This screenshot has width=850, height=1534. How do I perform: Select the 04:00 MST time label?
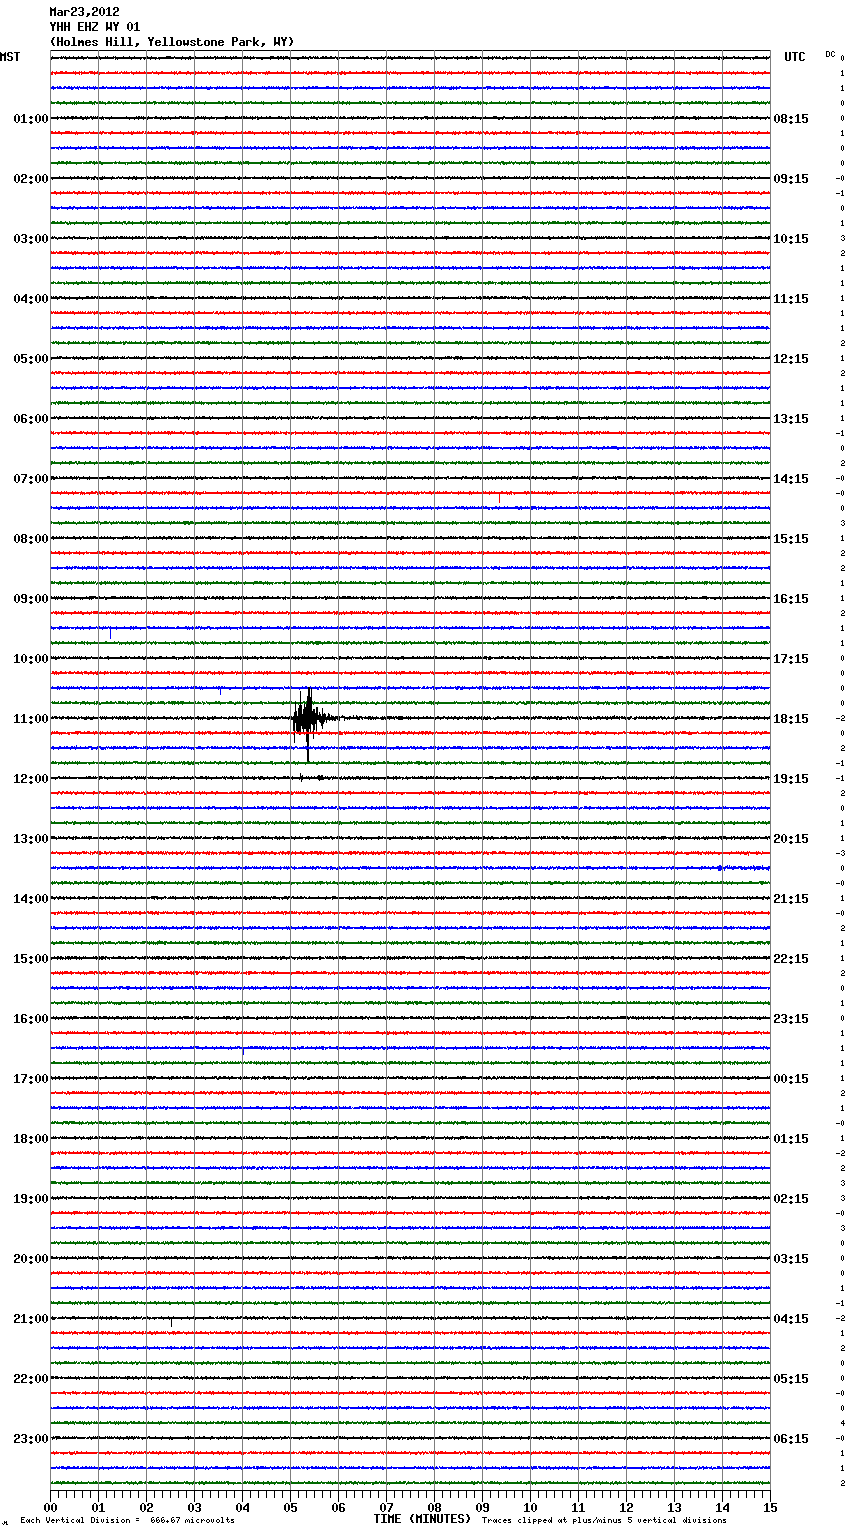pyautogui.click(x=31, y=299)
